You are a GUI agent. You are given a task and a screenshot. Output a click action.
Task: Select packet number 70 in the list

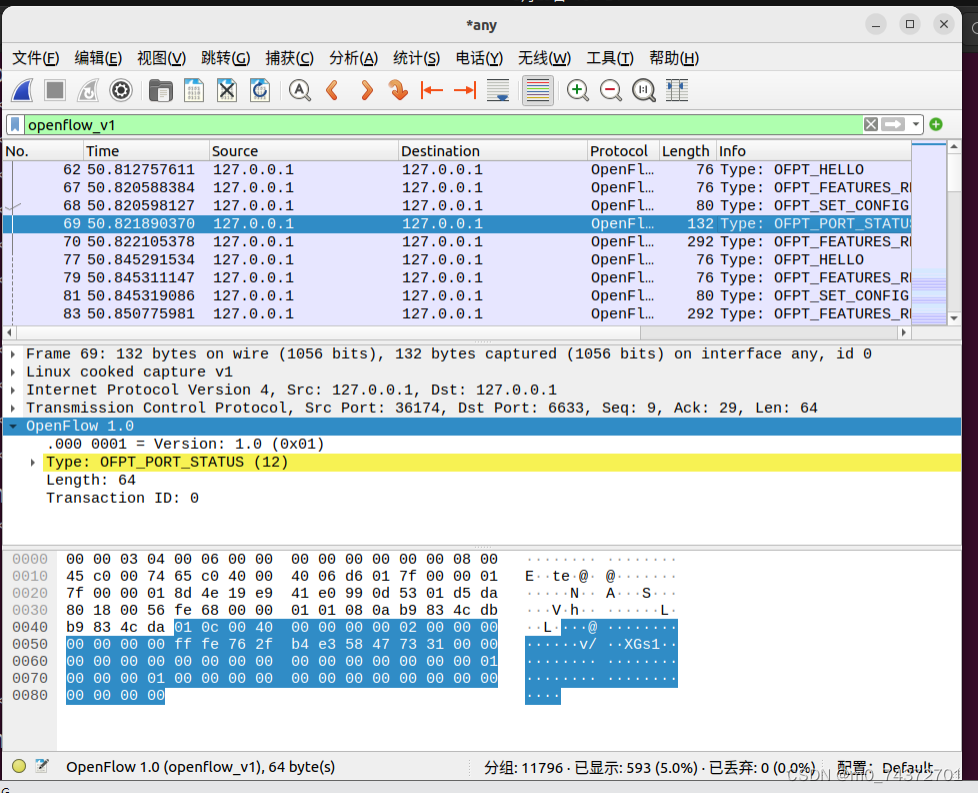(x=300, y=241)
